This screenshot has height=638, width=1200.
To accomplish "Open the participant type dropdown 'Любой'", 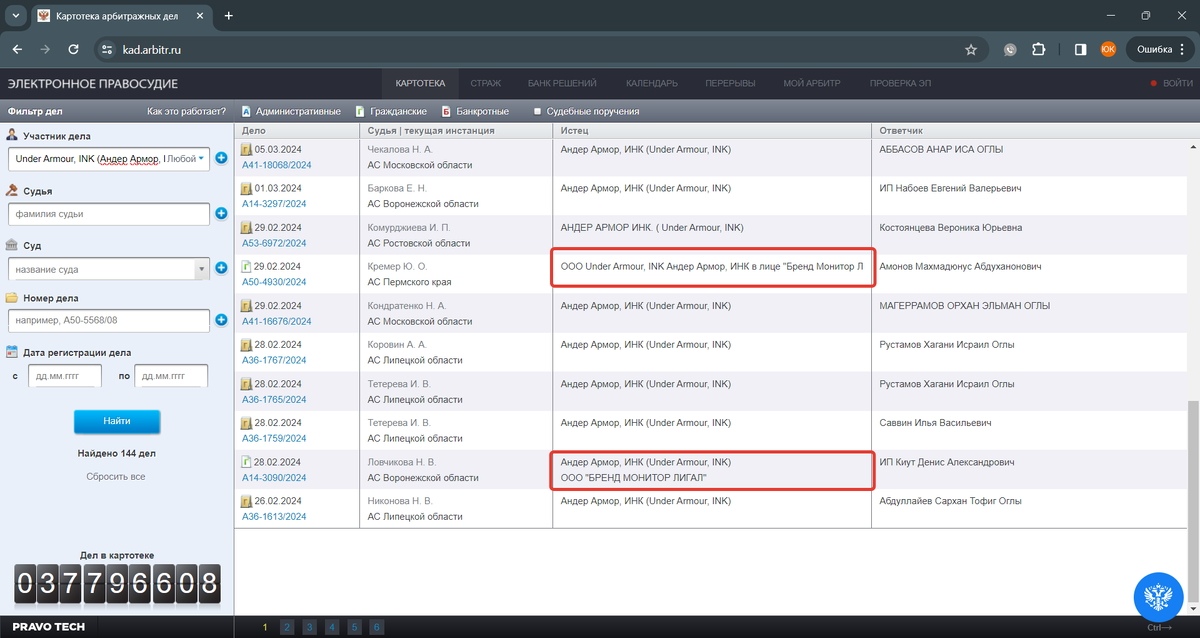I will pos(185,158).
